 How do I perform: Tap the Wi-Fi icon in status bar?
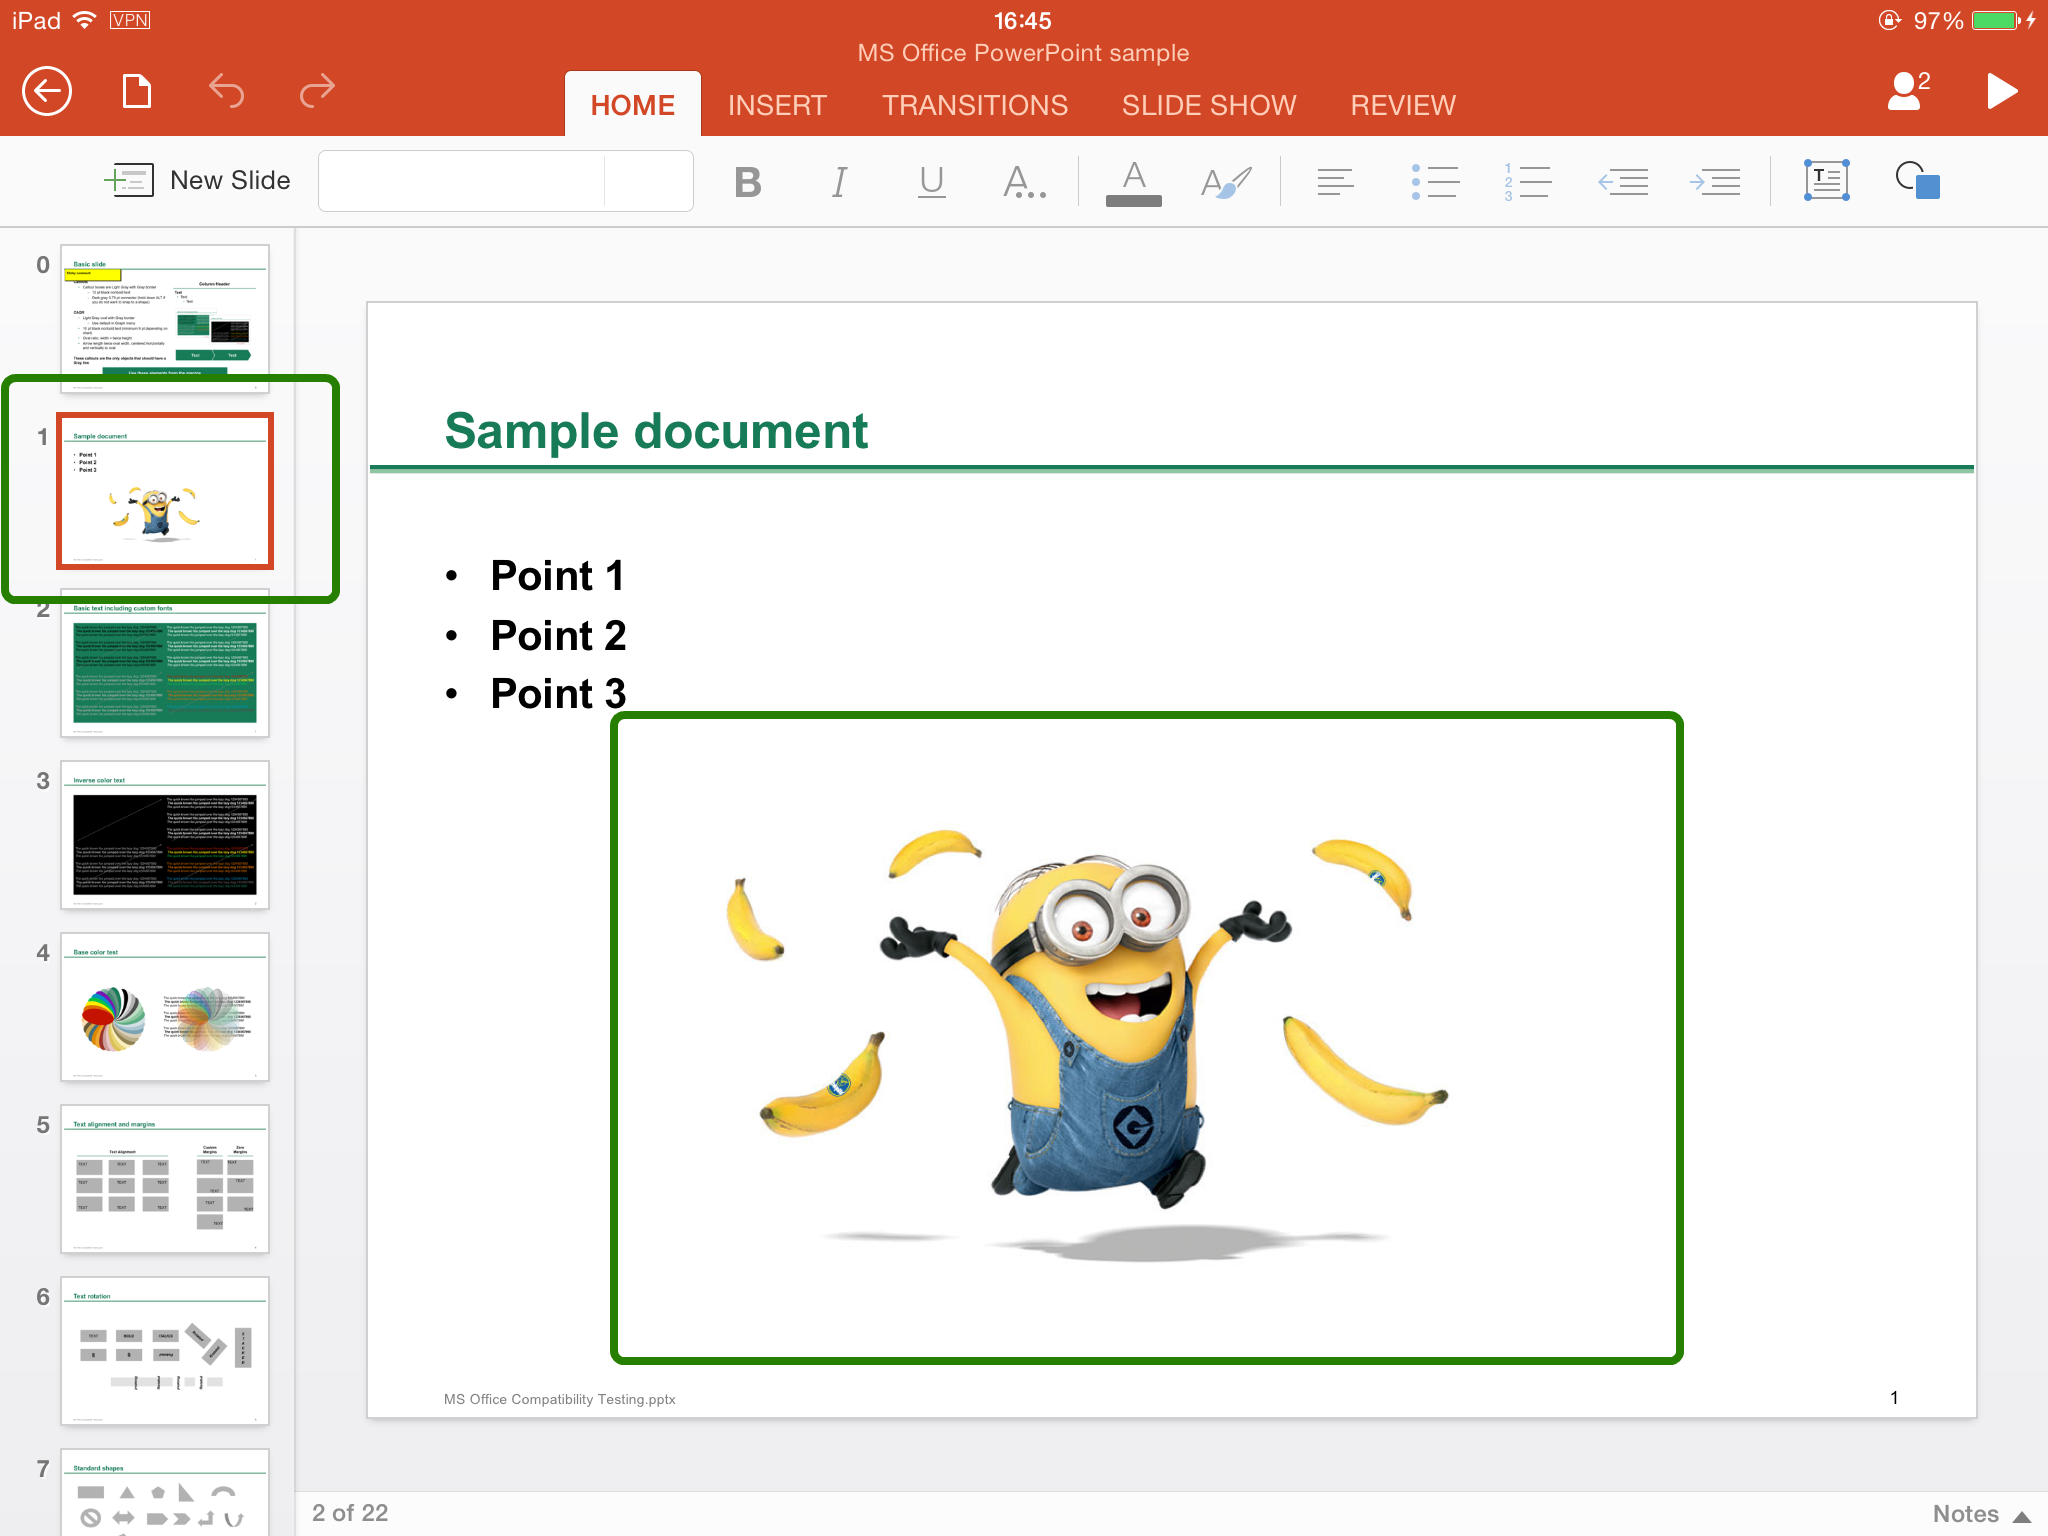coord(86,20)
